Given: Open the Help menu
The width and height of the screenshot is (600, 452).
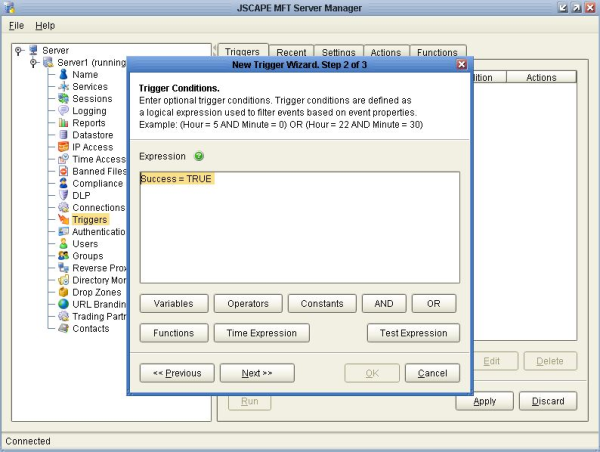Looking at the screenshot, I should (x=46, y=25).
